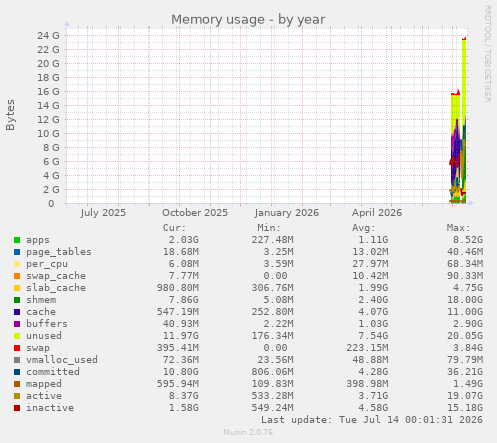Click the 'page_tables' legend label
This screenshot has height=443, width=497.
59,252
